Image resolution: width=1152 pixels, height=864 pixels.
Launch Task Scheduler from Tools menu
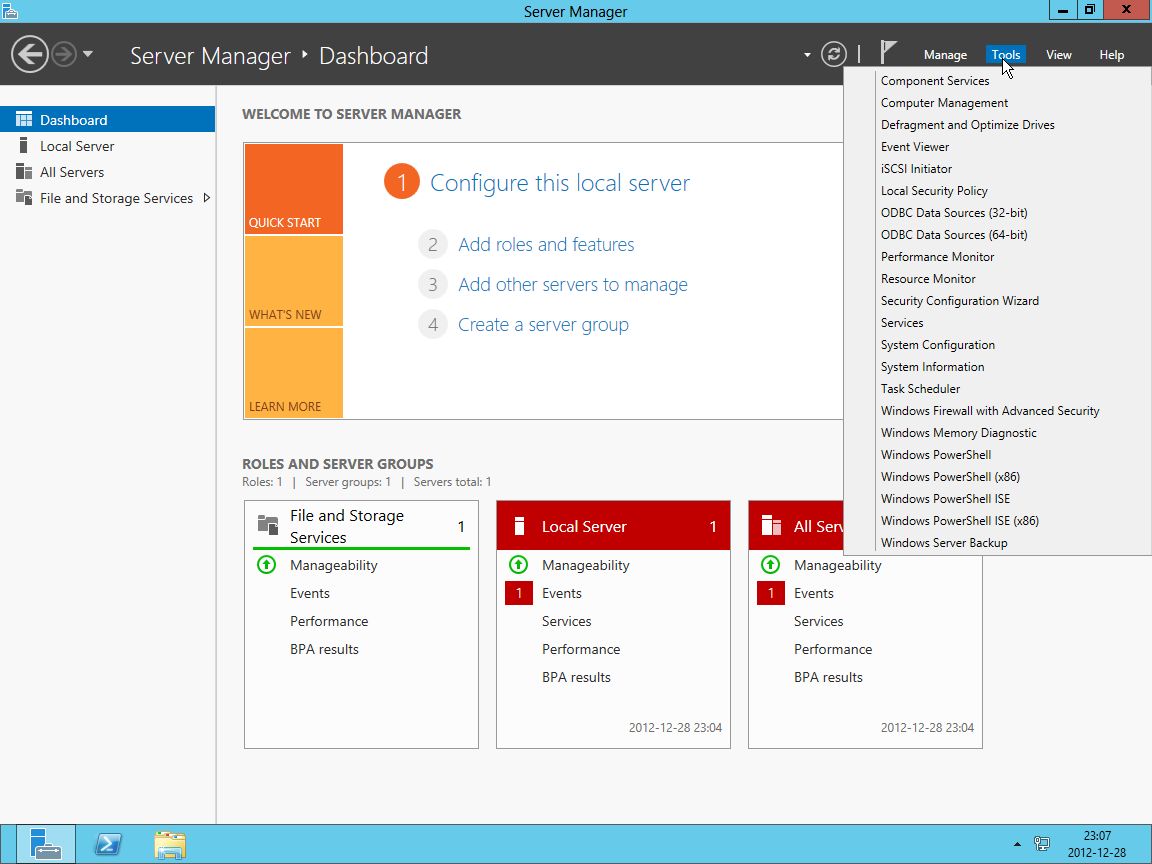(920, 389)
